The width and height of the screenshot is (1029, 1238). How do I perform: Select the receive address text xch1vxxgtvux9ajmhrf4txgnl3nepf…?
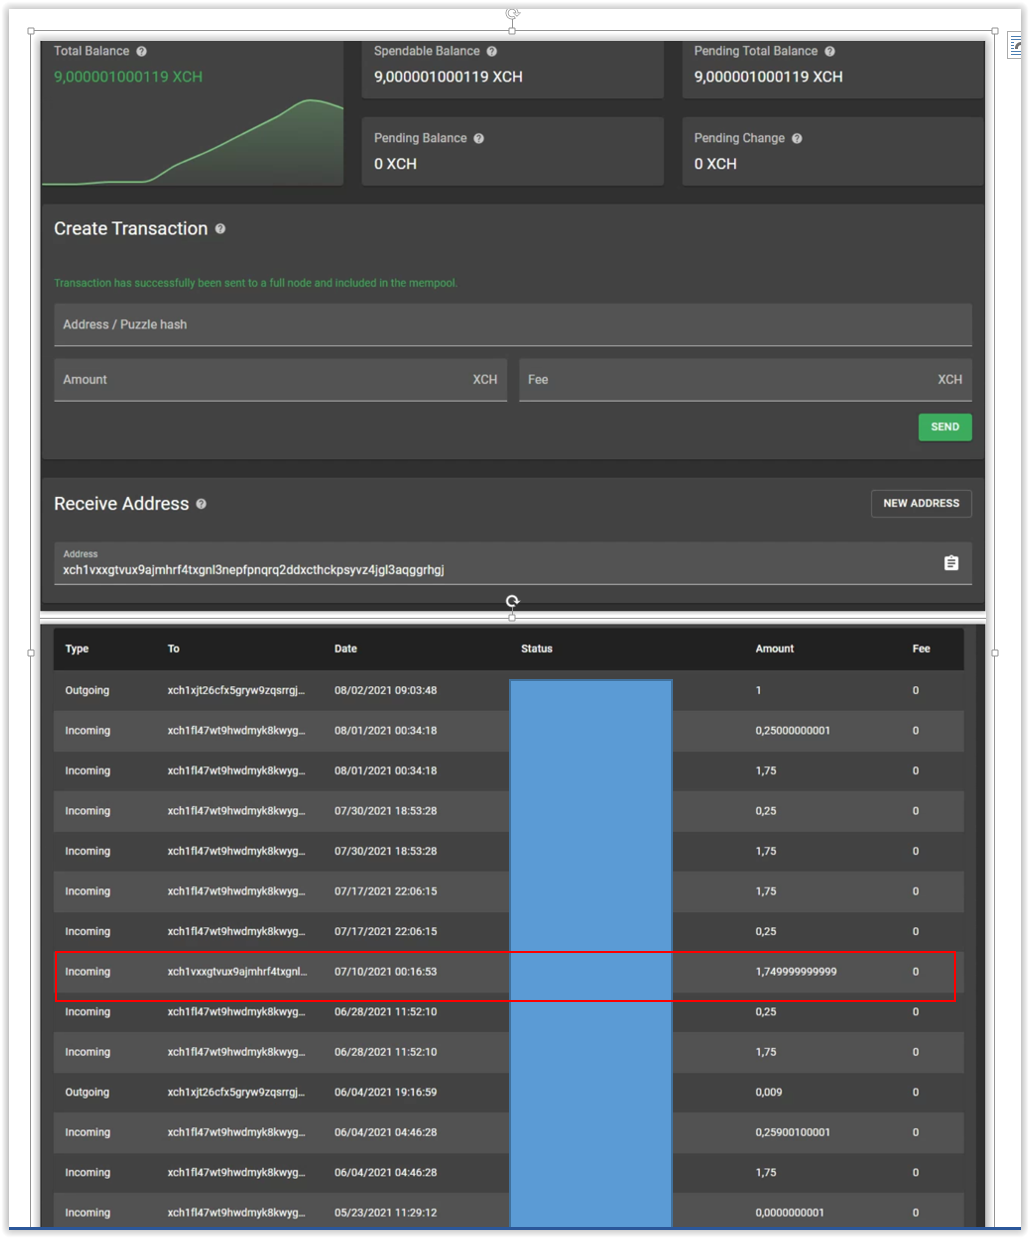tap(254, 570)
